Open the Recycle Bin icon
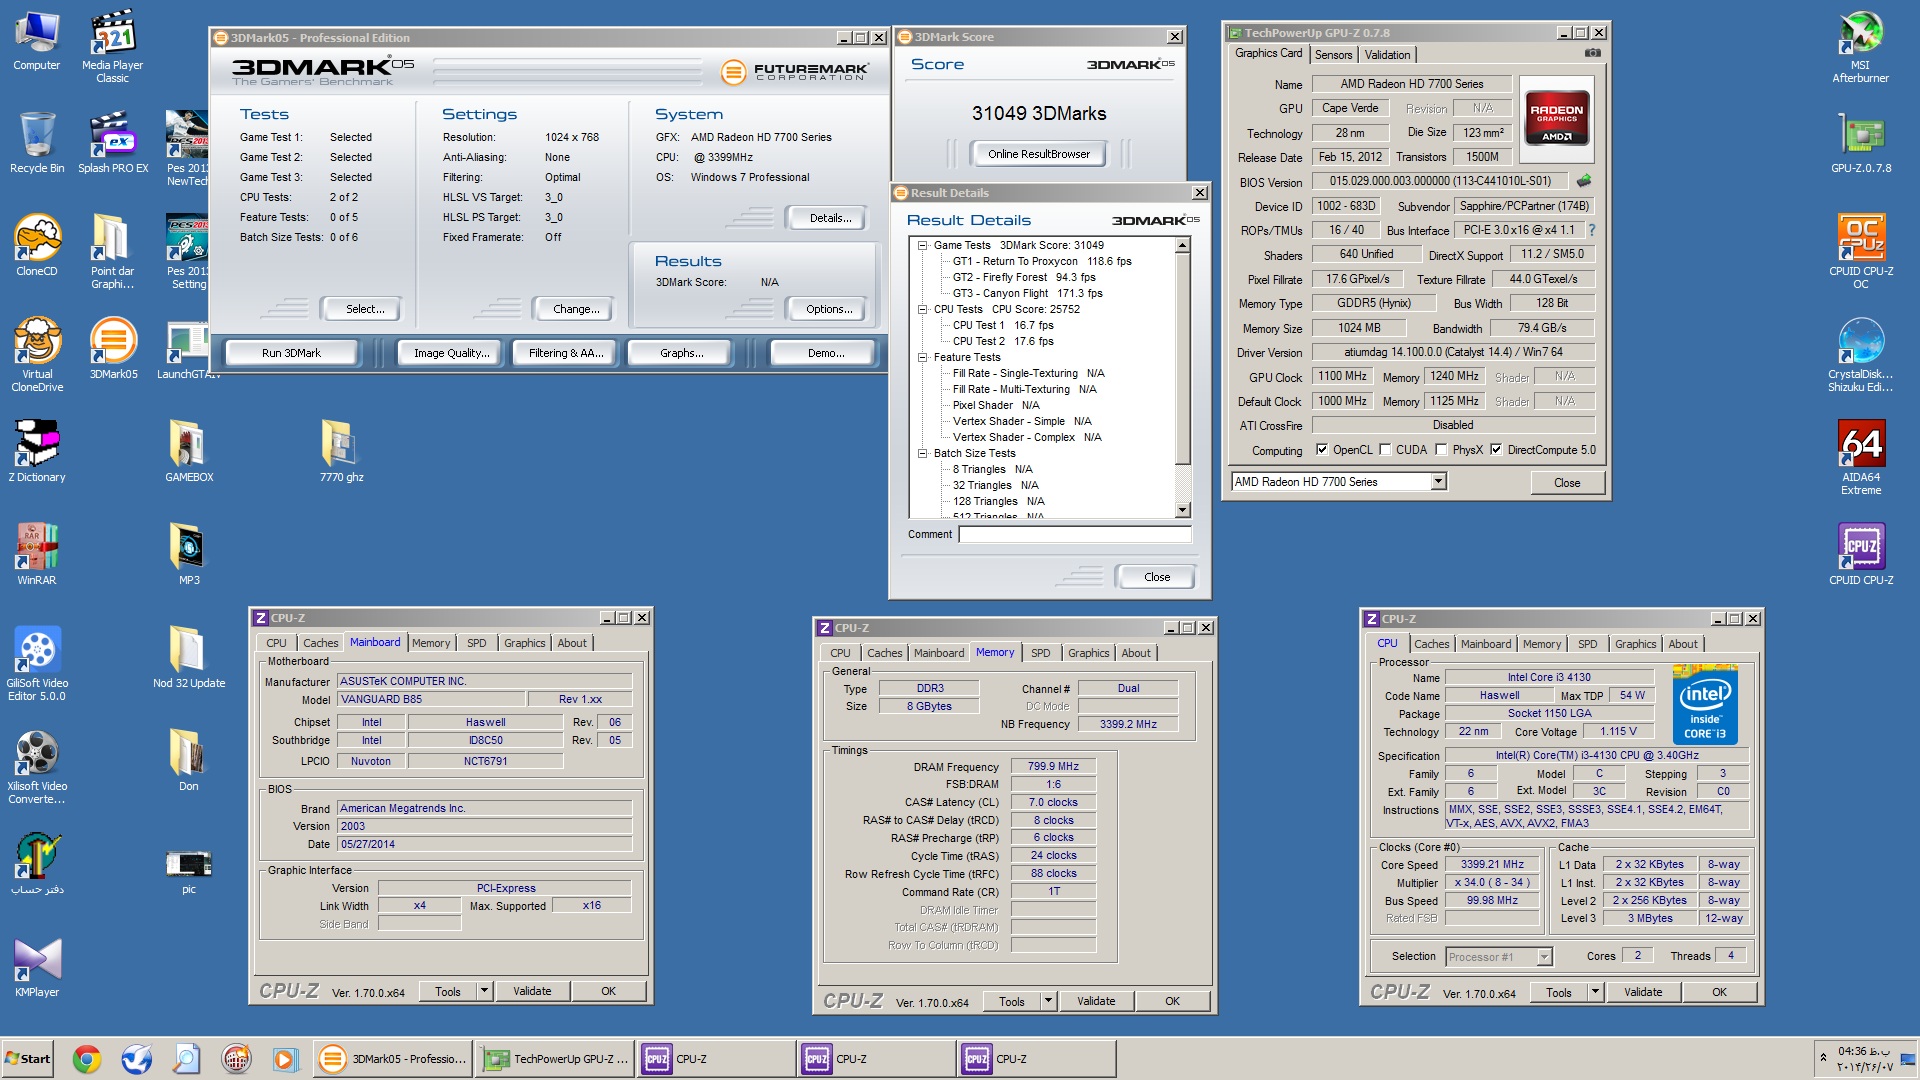This screenshot has width=1920, height=1080. 37,143
